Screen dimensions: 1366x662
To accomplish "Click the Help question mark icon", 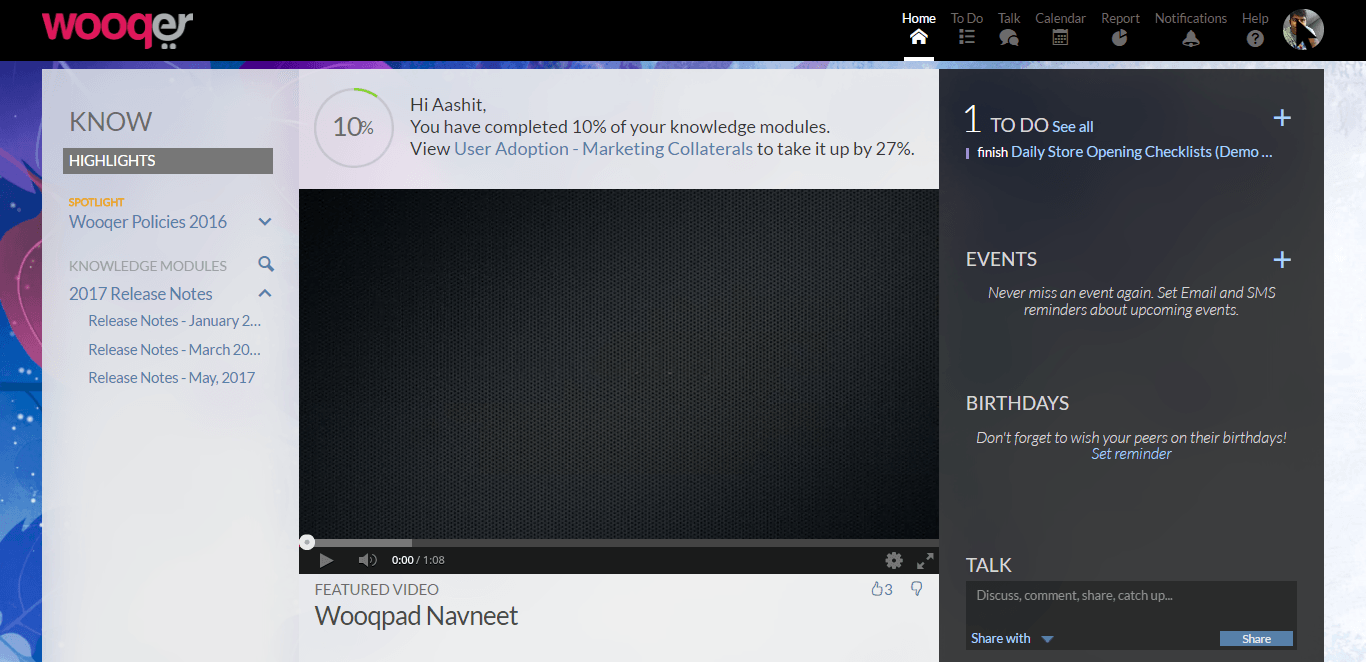I will (1255, 38).
